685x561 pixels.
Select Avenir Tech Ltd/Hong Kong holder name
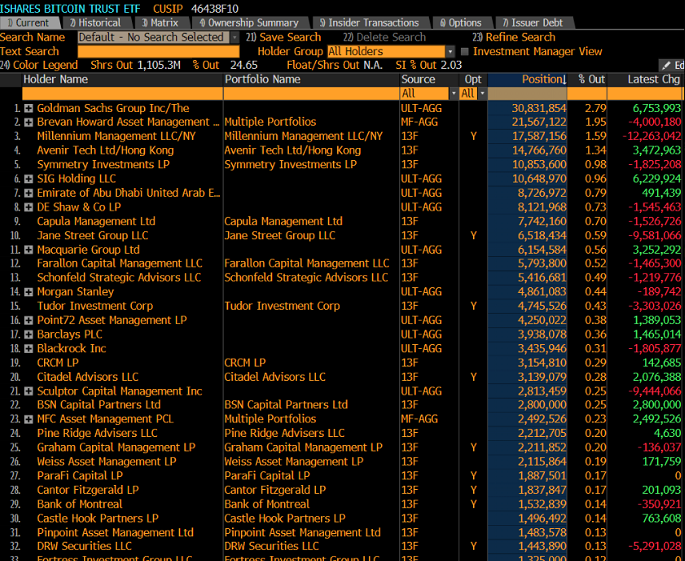click(105, 151)
